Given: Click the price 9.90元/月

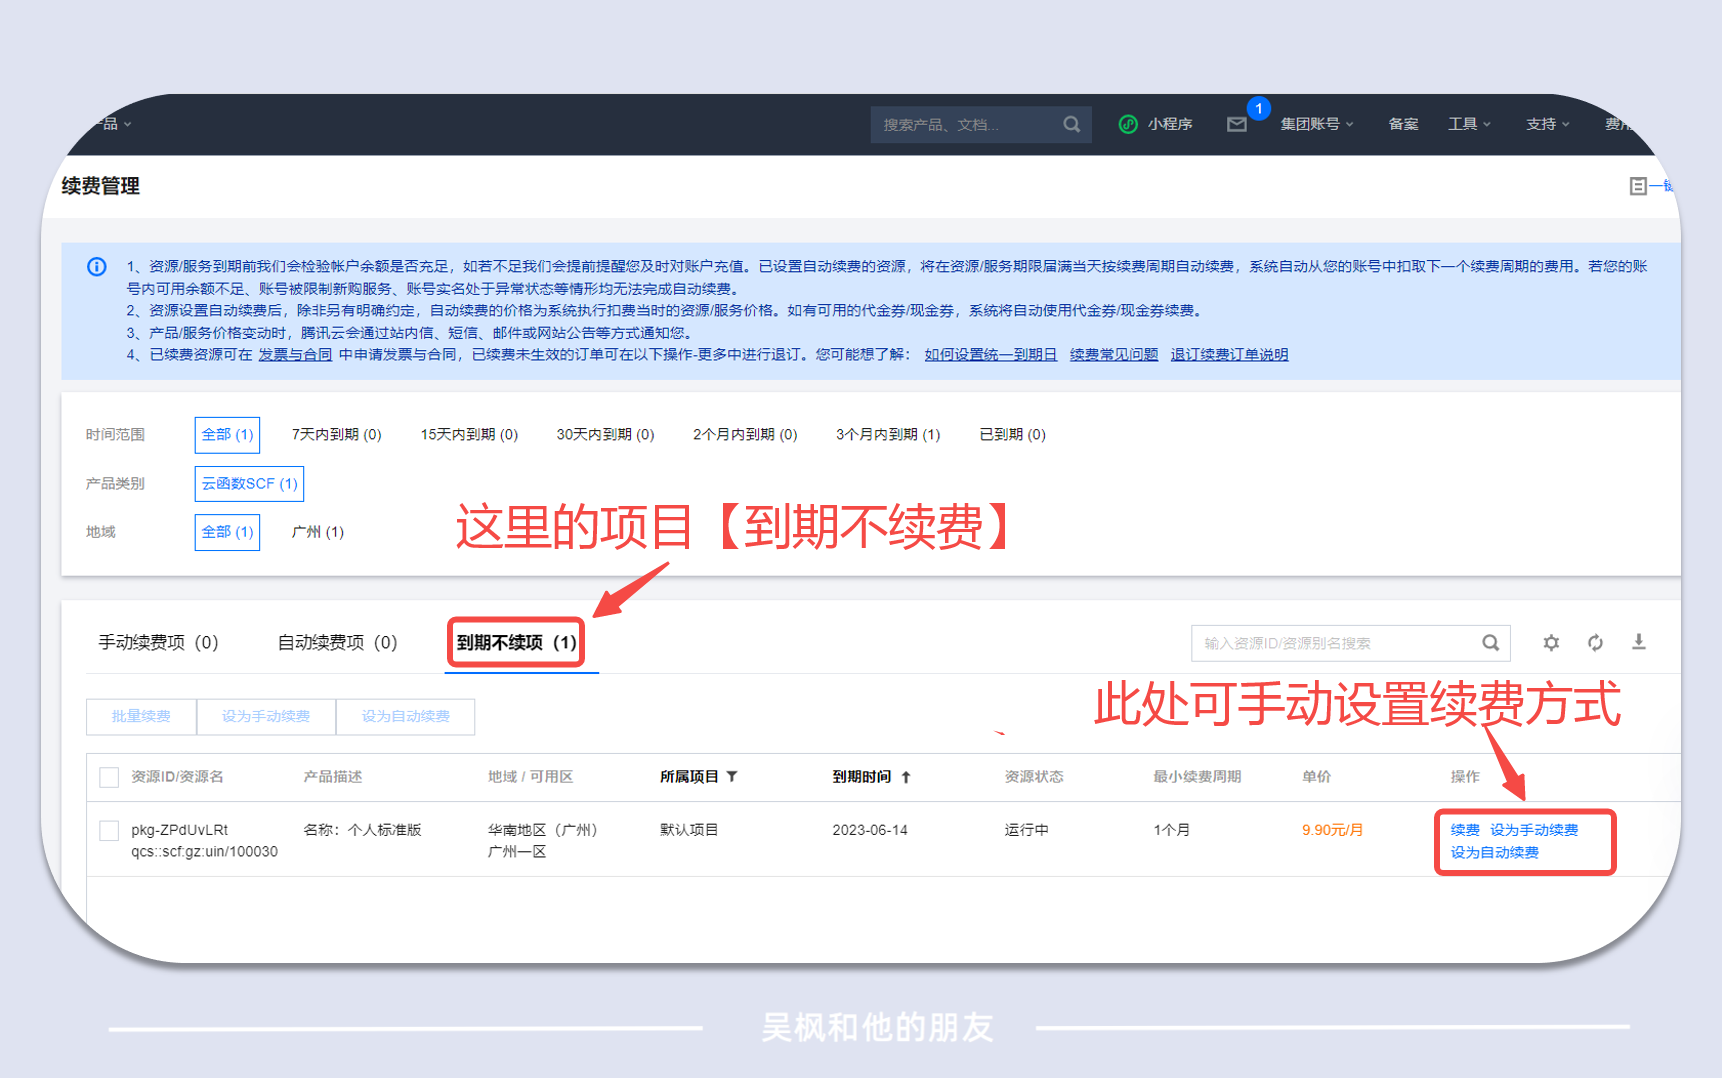Looking at the screenshot, I should coord(1332,830).
